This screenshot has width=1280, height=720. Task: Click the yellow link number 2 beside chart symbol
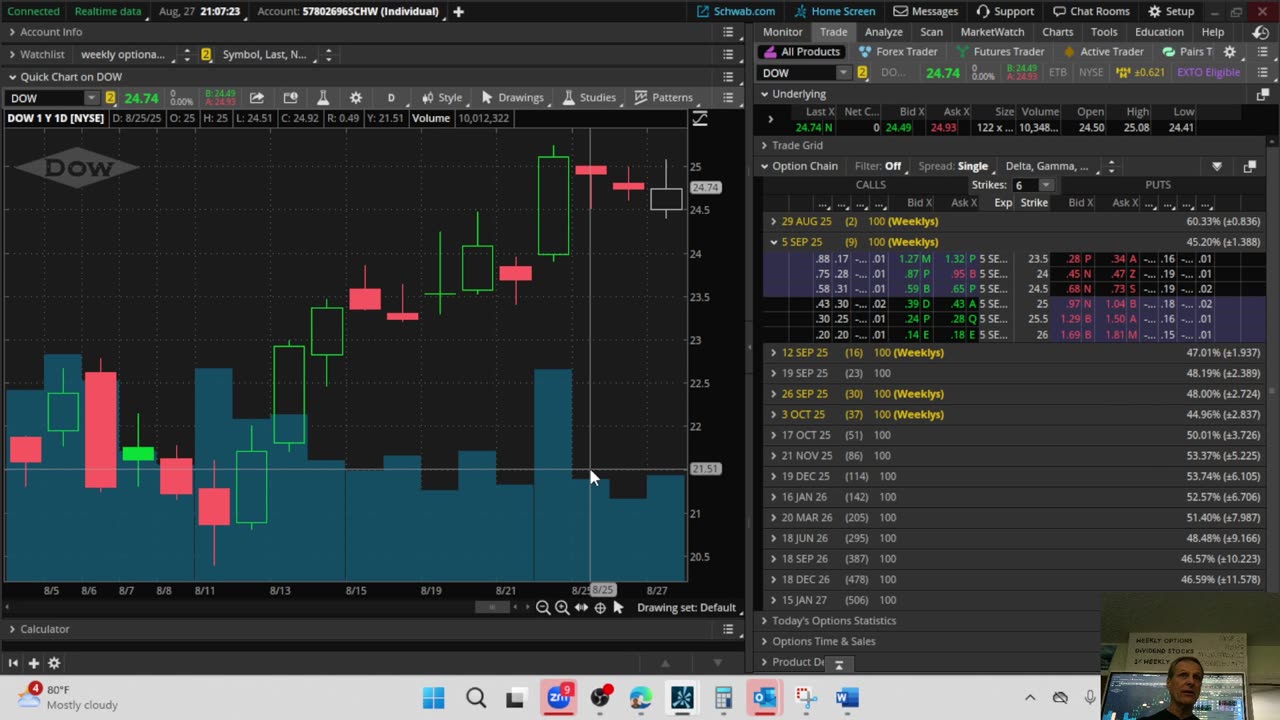coord(110,98)
